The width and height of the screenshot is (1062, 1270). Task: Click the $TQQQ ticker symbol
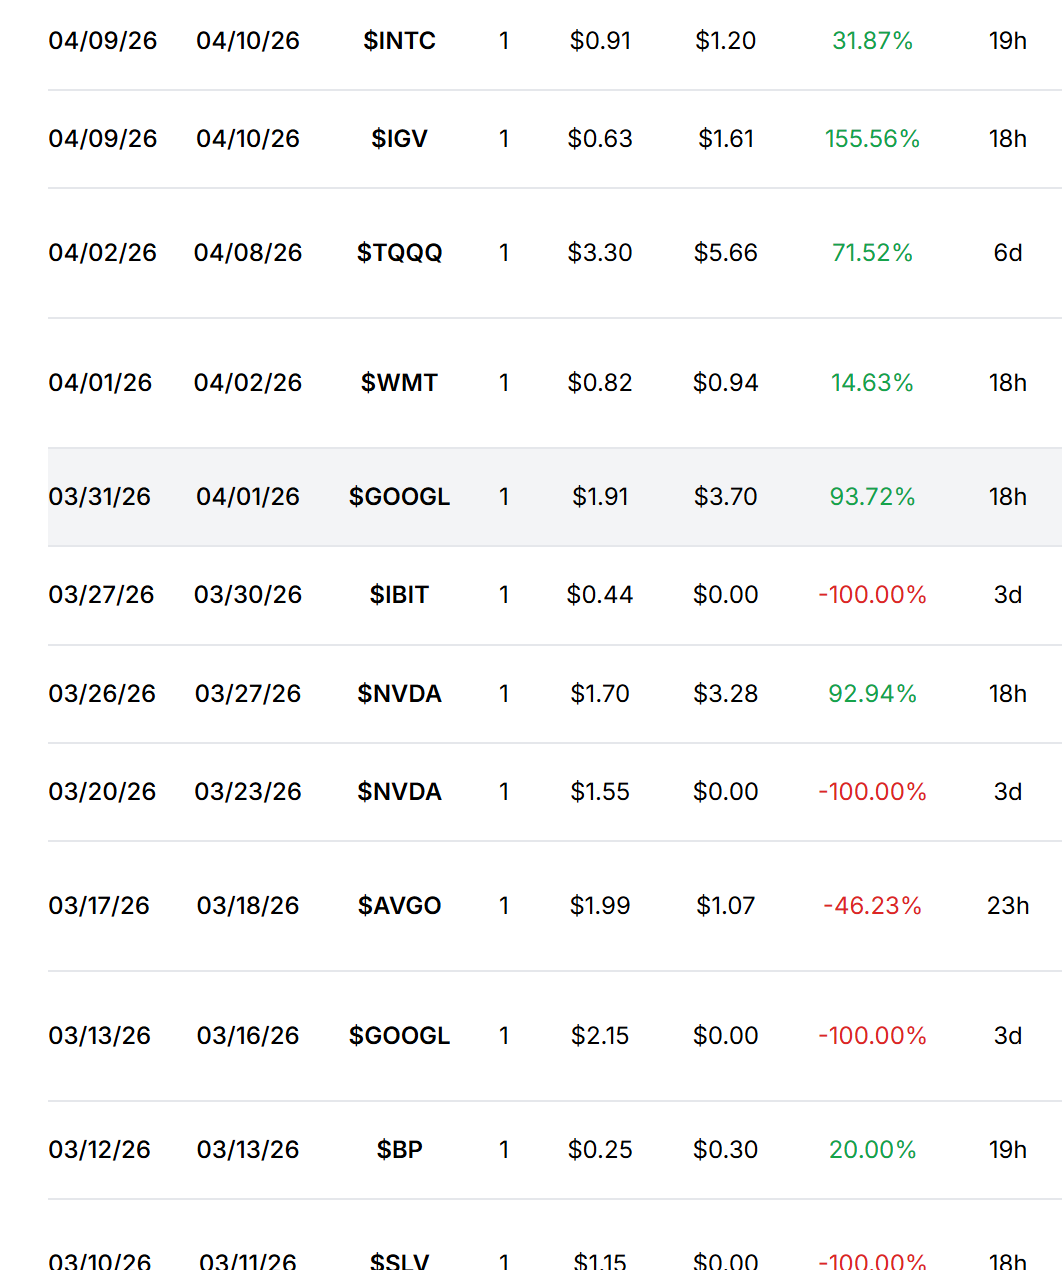[399, 253]
